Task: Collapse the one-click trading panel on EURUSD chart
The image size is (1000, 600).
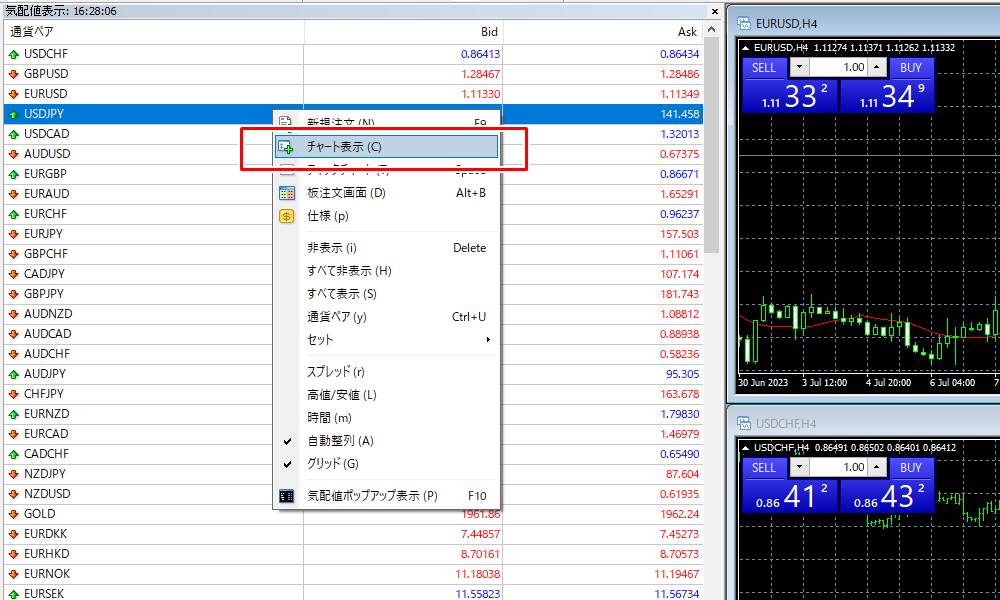Action: (745, 48)
